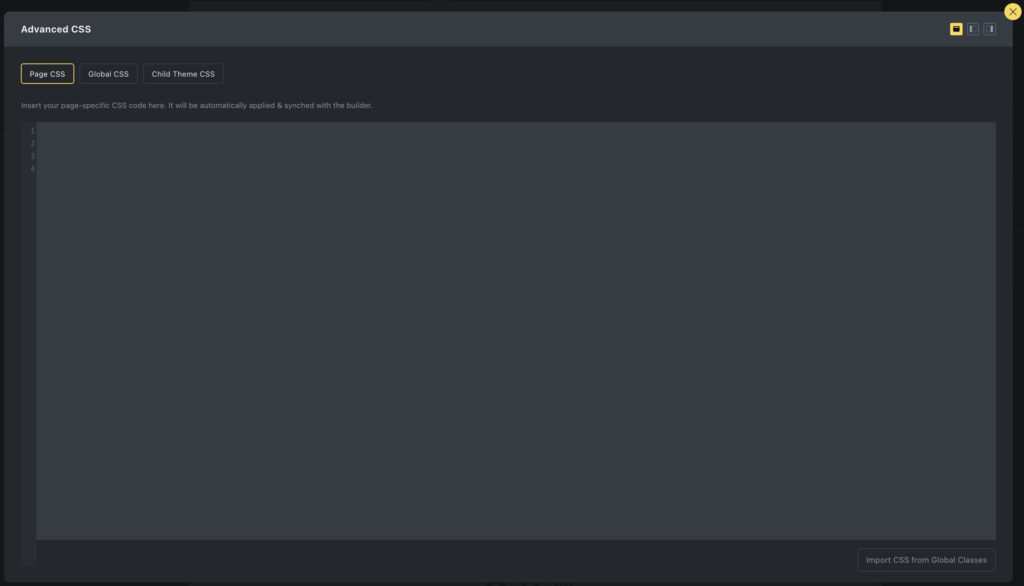
Task: Switch to the right split layout view
Action: click(x=990, y=29)
